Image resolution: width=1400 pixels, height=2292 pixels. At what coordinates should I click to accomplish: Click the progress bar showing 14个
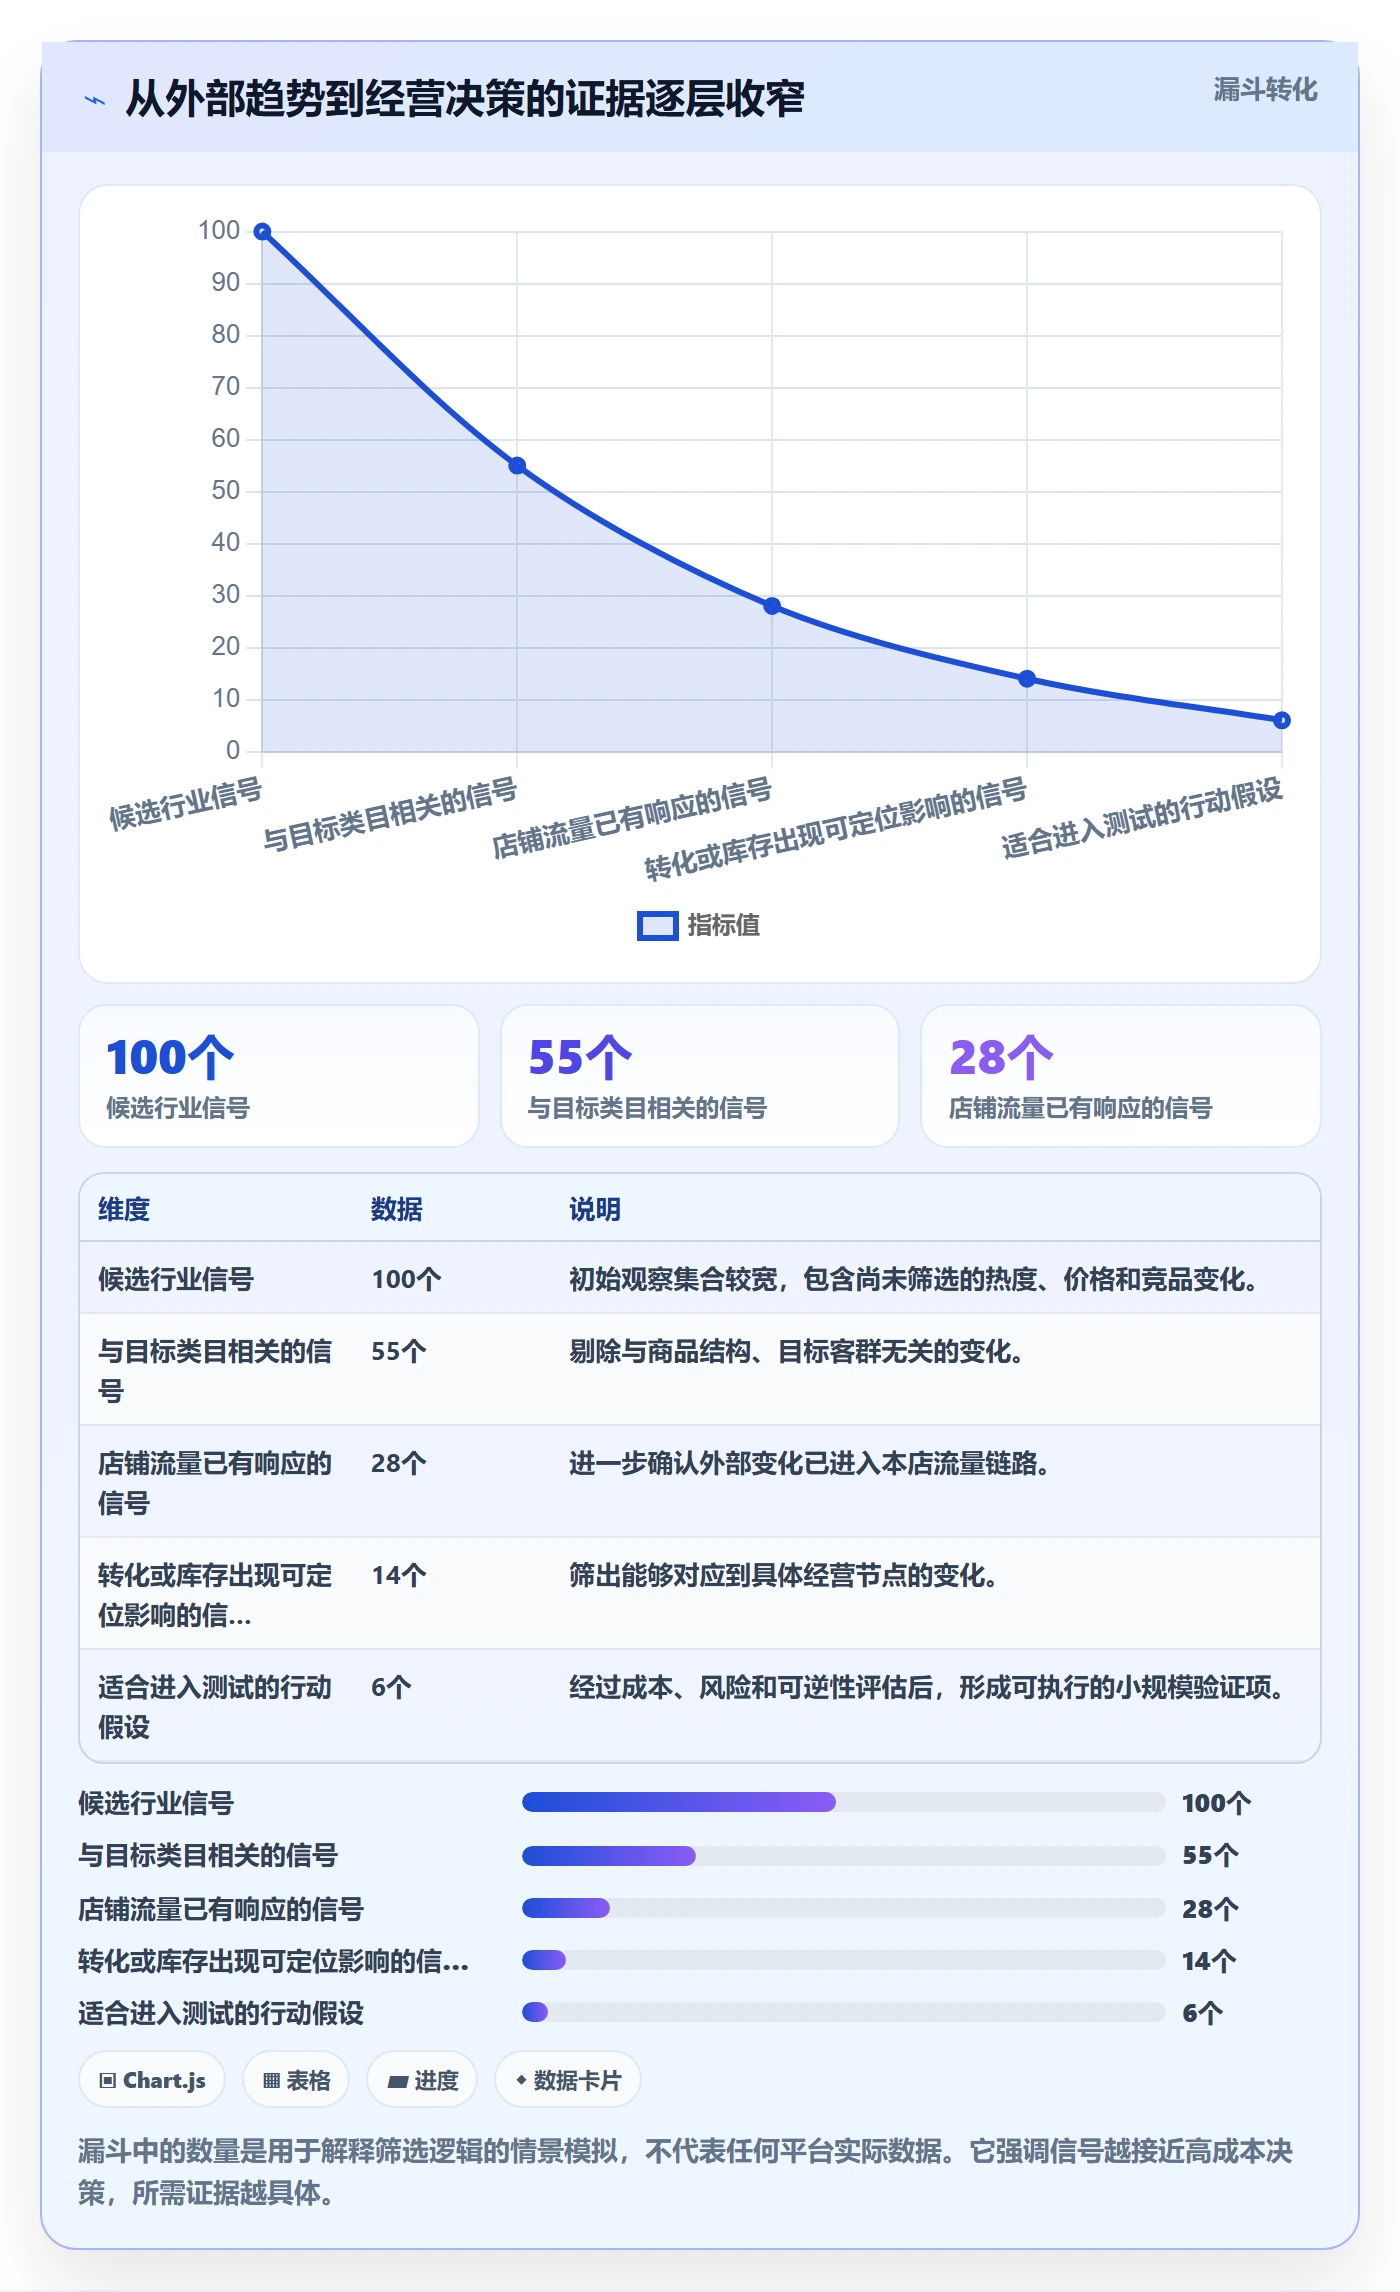tap(843, 1960)
